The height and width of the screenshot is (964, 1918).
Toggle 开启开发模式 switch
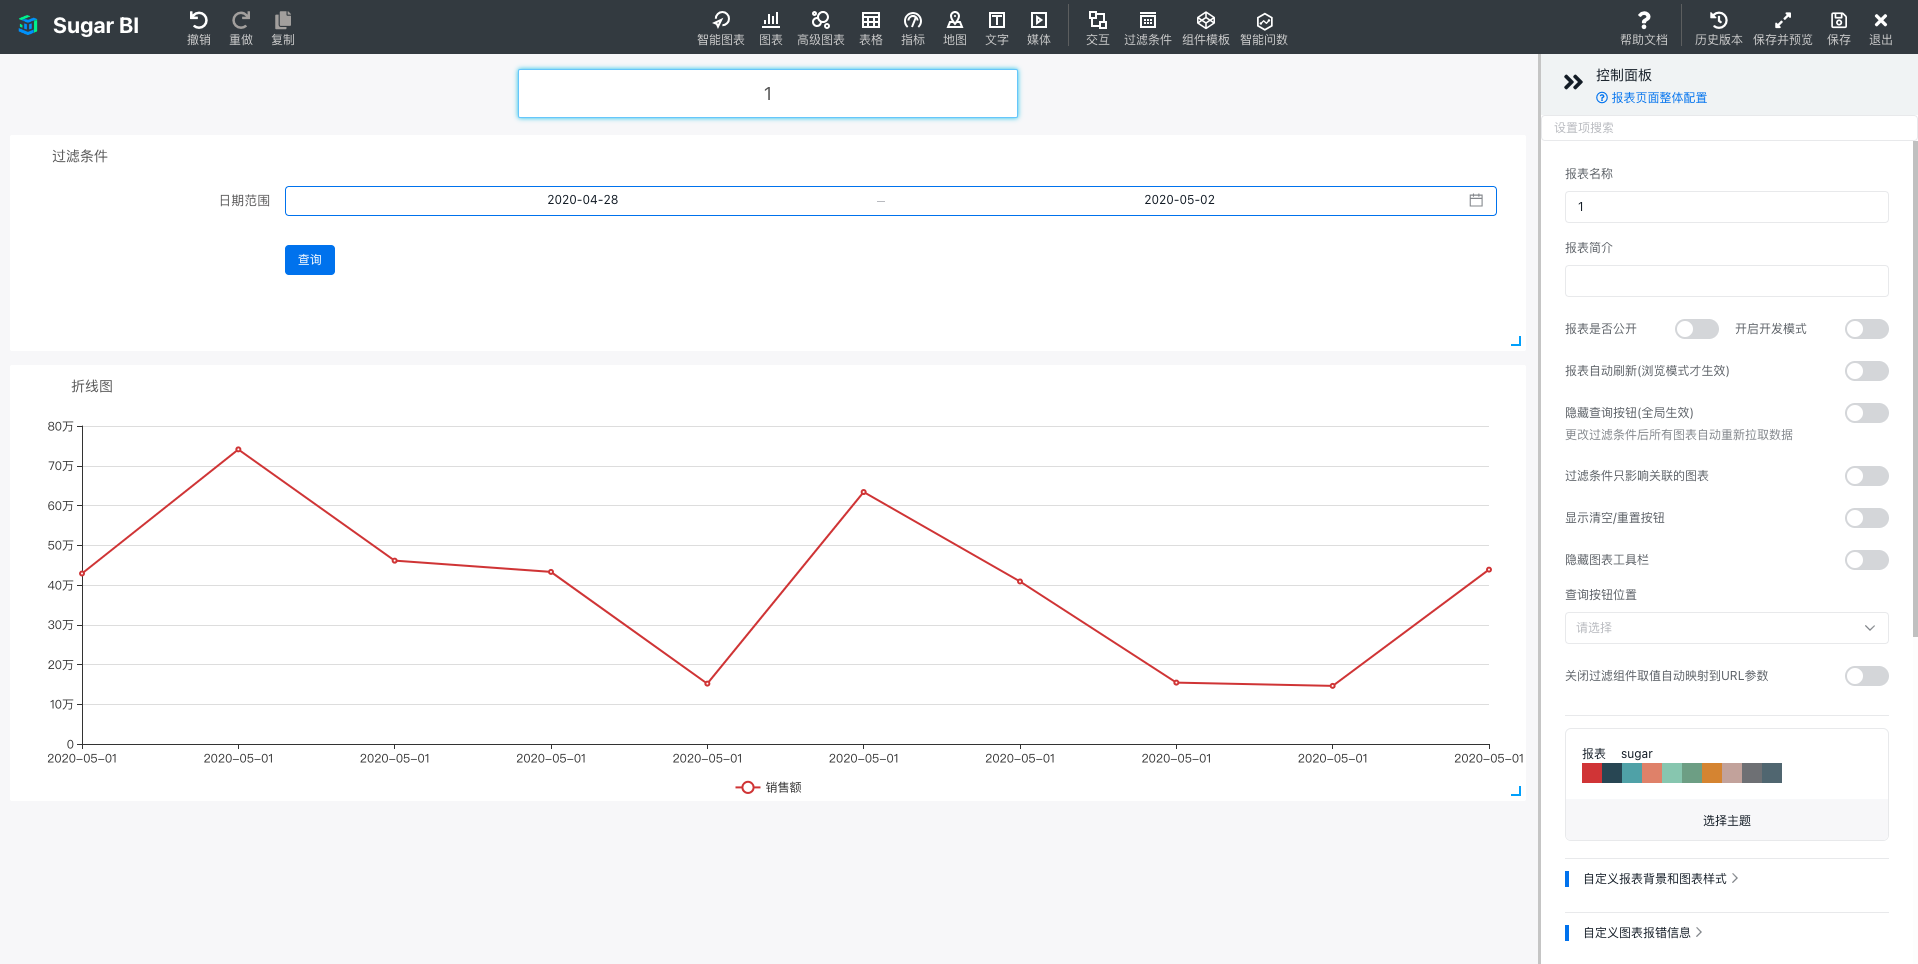[x=1867, y=329]
